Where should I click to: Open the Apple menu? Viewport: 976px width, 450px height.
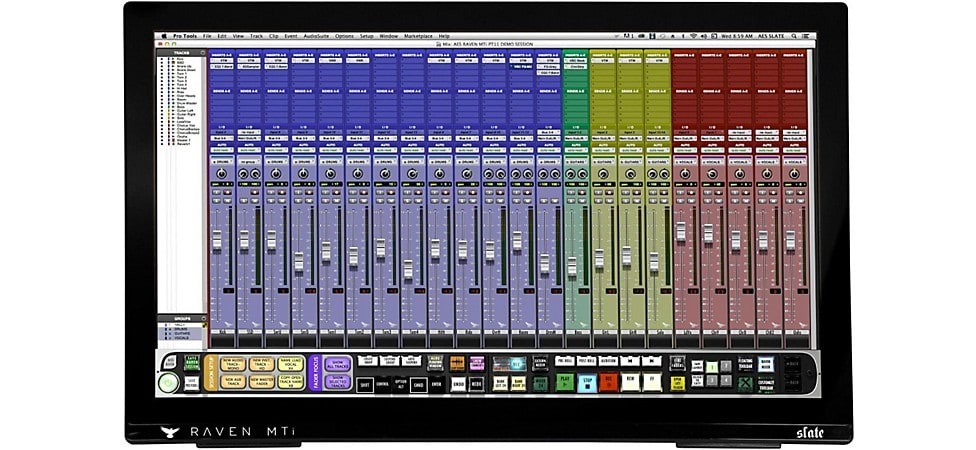[x=164, y=36]
